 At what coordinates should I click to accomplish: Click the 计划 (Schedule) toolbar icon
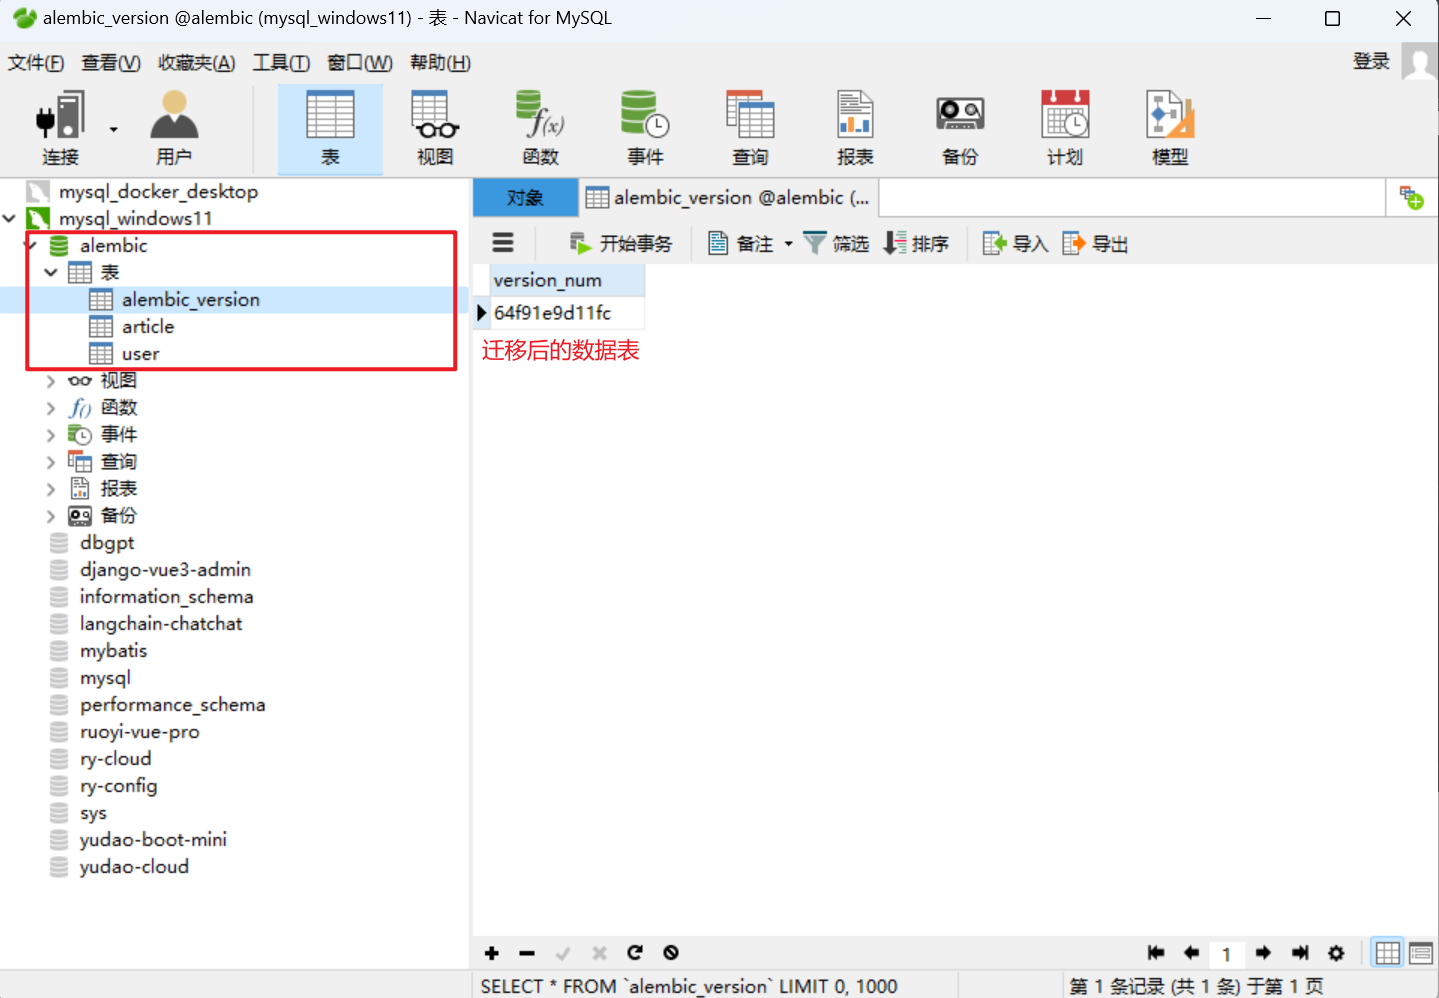[x=1064, y=127]
